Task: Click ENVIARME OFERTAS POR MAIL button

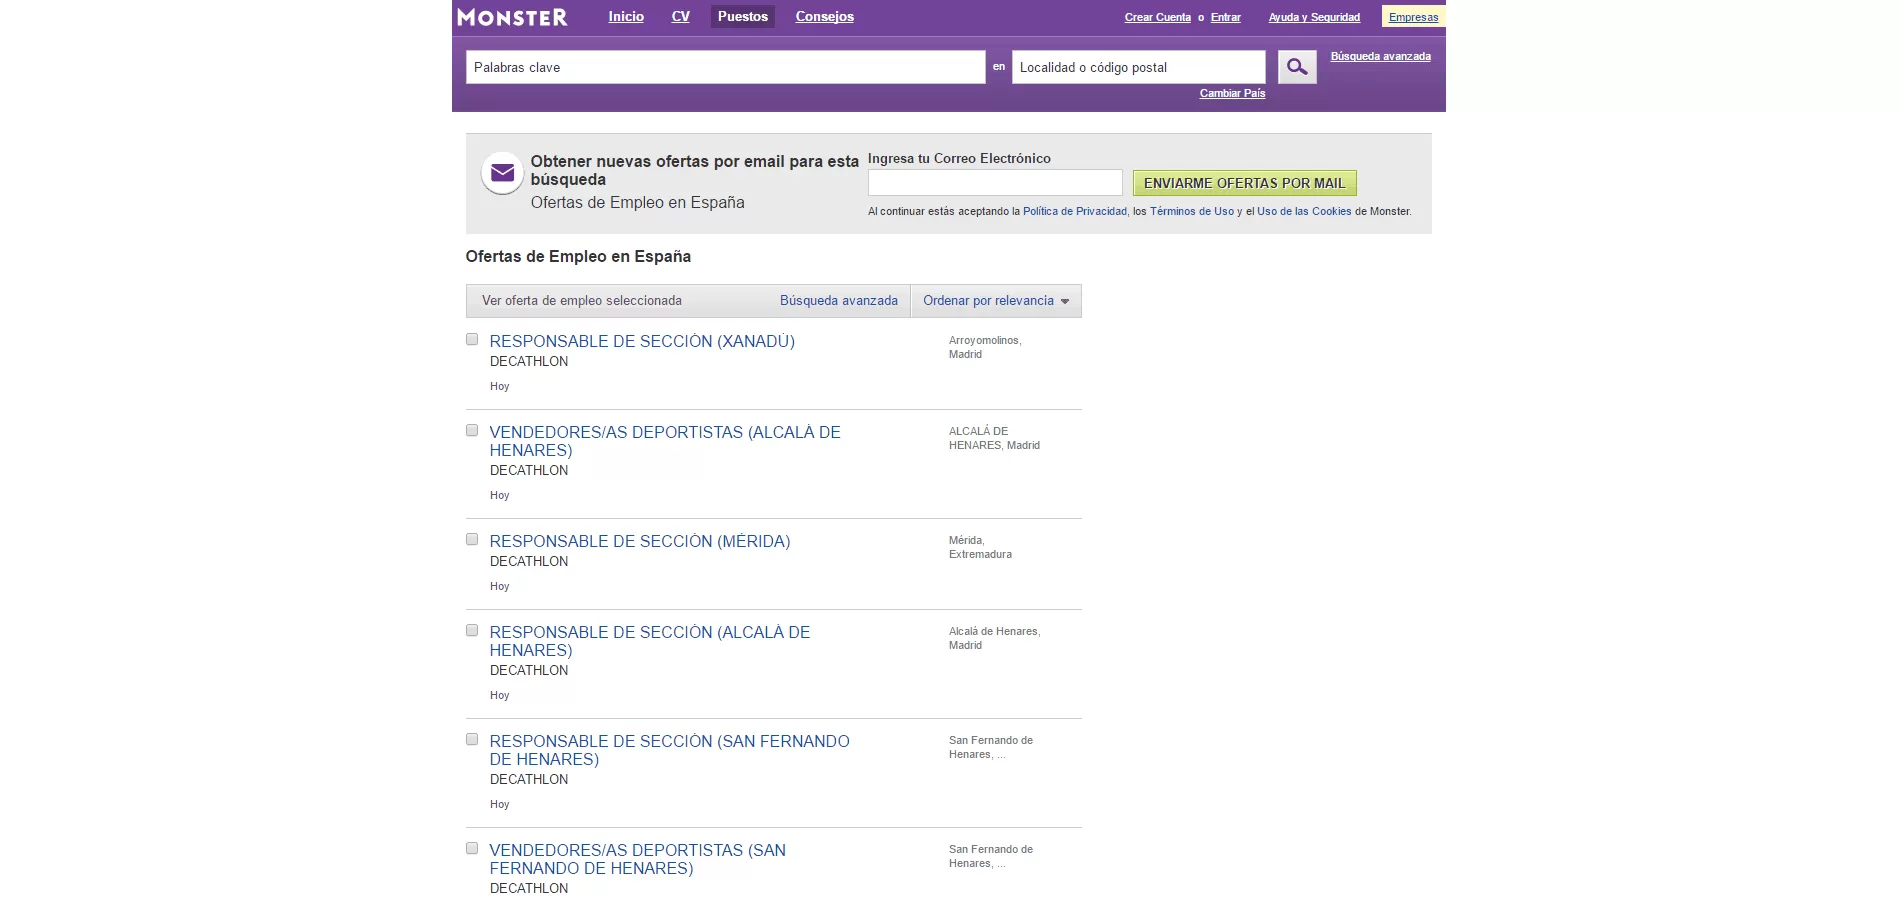Action: [1245, 183]
